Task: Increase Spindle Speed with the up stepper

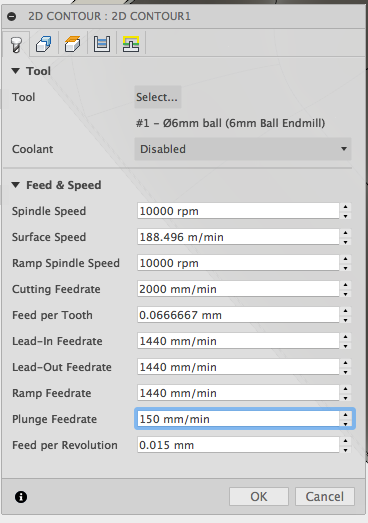Action: pos(346,207)
